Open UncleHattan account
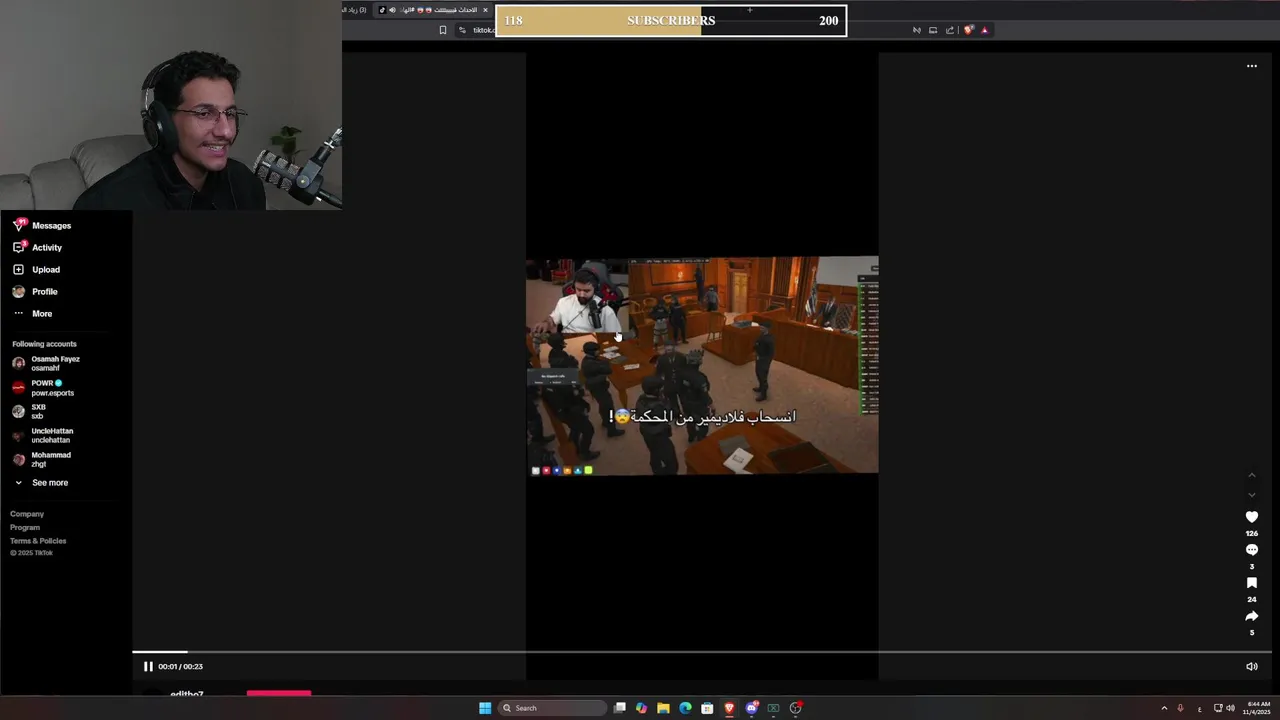This screenshot has width=1280, height=720. (x=43, y=436)
